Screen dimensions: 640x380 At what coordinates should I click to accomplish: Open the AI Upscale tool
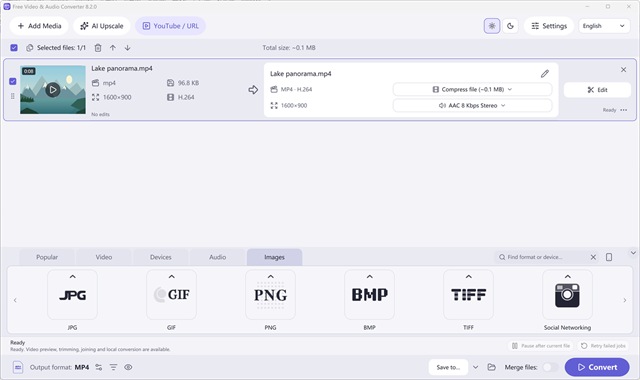pyautogui.click(x=102, y=26)
